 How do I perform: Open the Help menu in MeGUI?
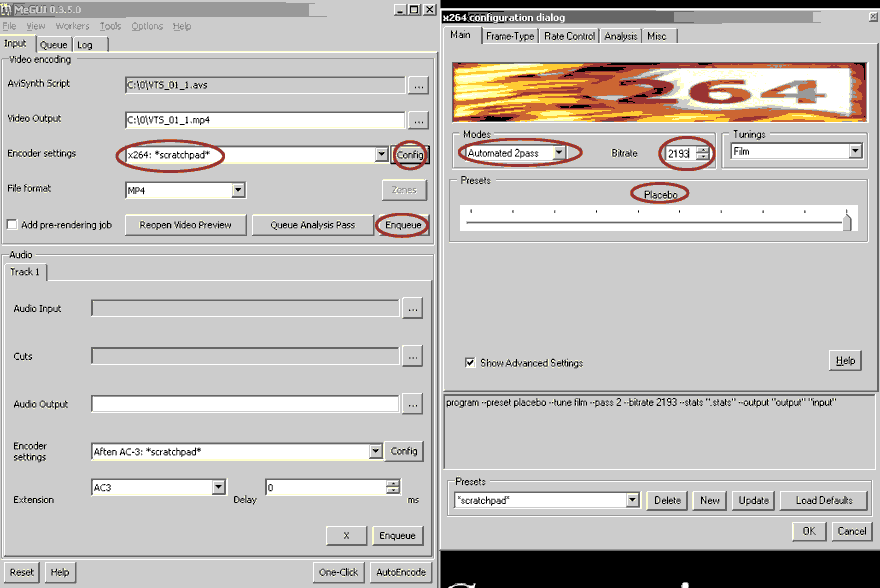pos(182,26)
